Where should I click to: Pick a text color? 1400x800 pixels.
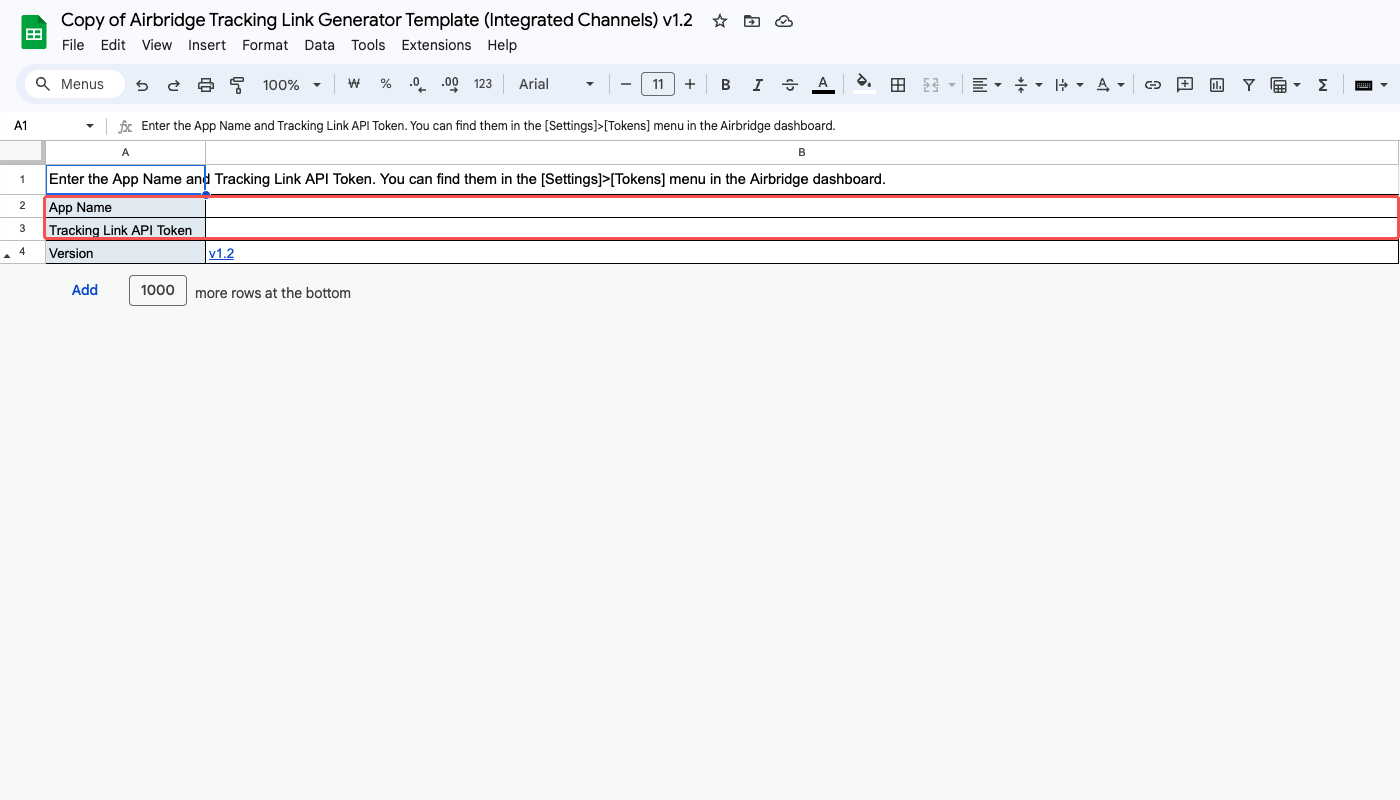823,85
